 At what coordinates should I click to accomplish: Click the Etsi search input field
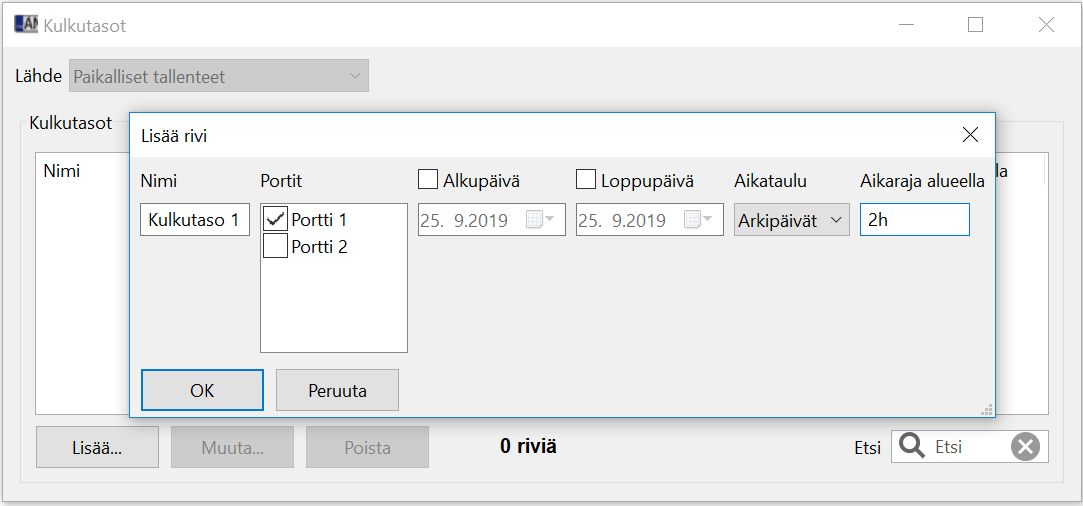969,447
